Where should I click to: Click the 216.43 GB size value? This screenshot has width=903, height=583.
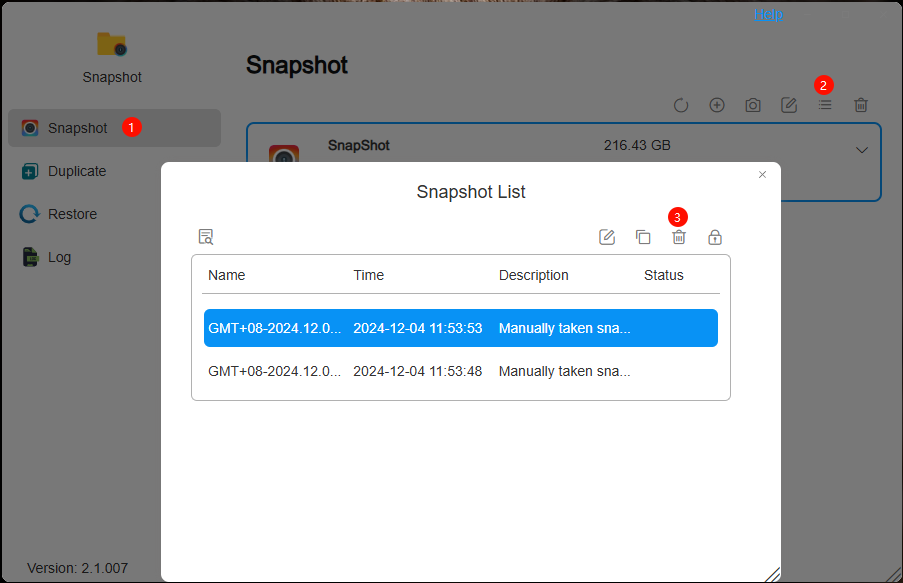tap(637, 145)
